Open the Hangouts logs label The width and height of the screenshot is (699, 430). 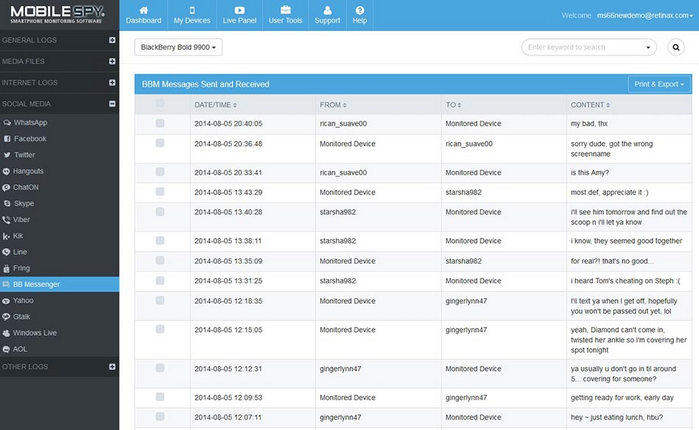coord(28,171)
